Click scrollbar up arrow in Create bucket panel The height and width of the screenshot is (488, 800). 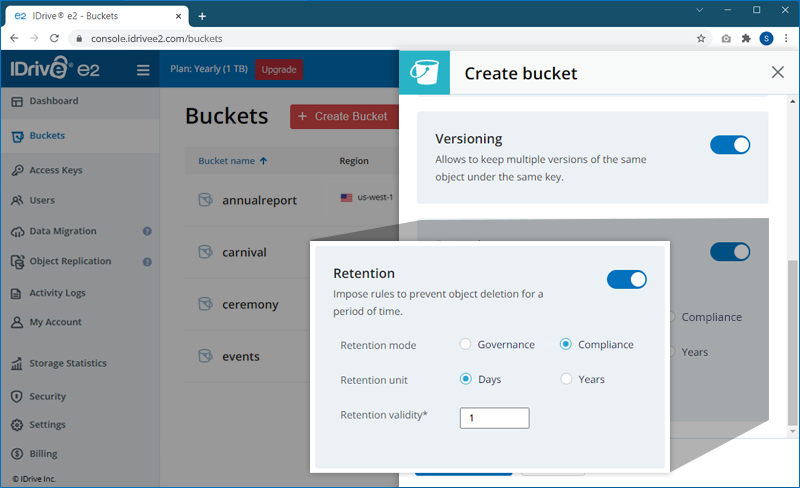pos(792,101)
